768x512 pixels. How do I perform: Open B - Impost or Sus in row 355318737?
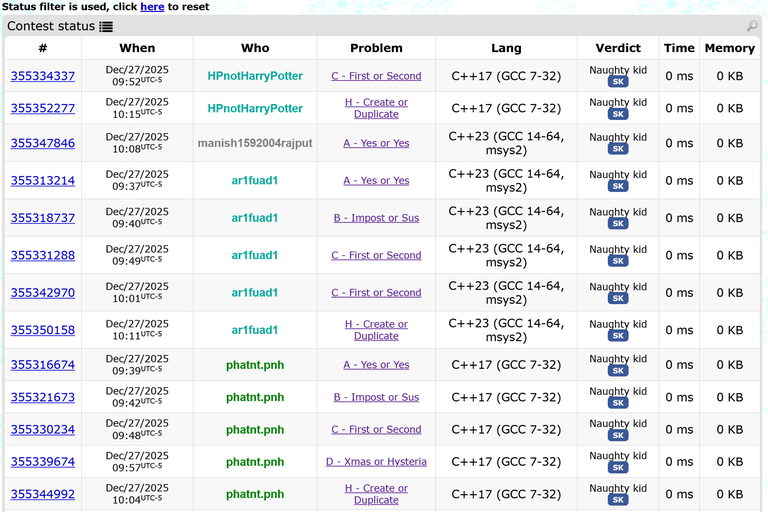376,218
